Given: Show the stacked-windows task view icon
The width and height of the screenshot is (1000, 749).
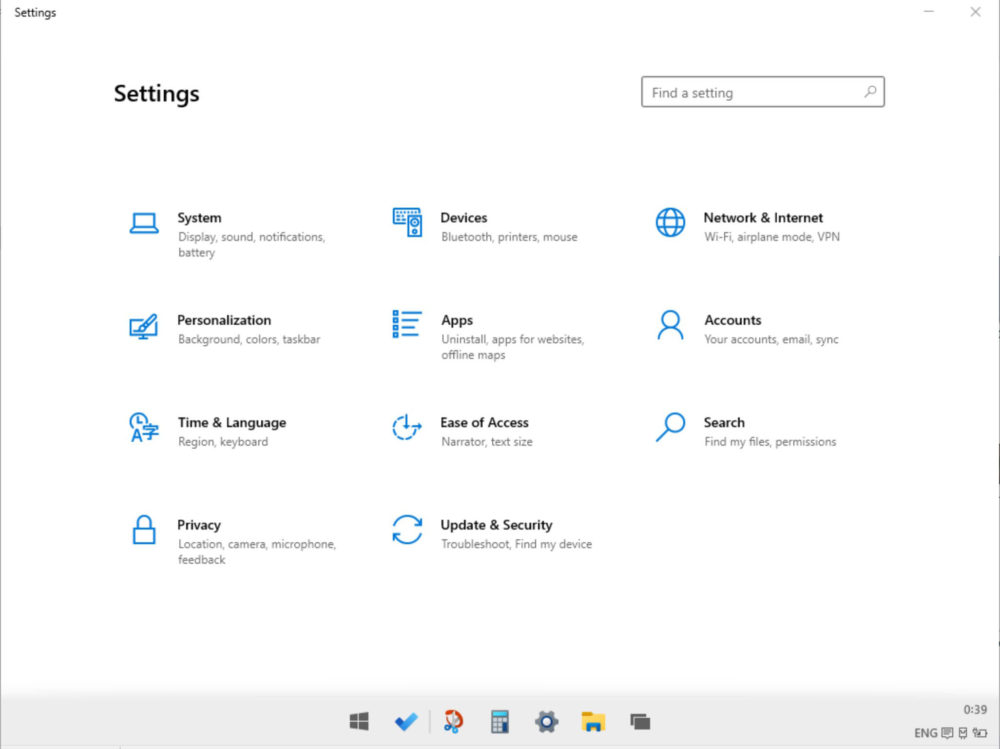Looking at the screenshot, I should pyautogui.click(x=640, y=722).
